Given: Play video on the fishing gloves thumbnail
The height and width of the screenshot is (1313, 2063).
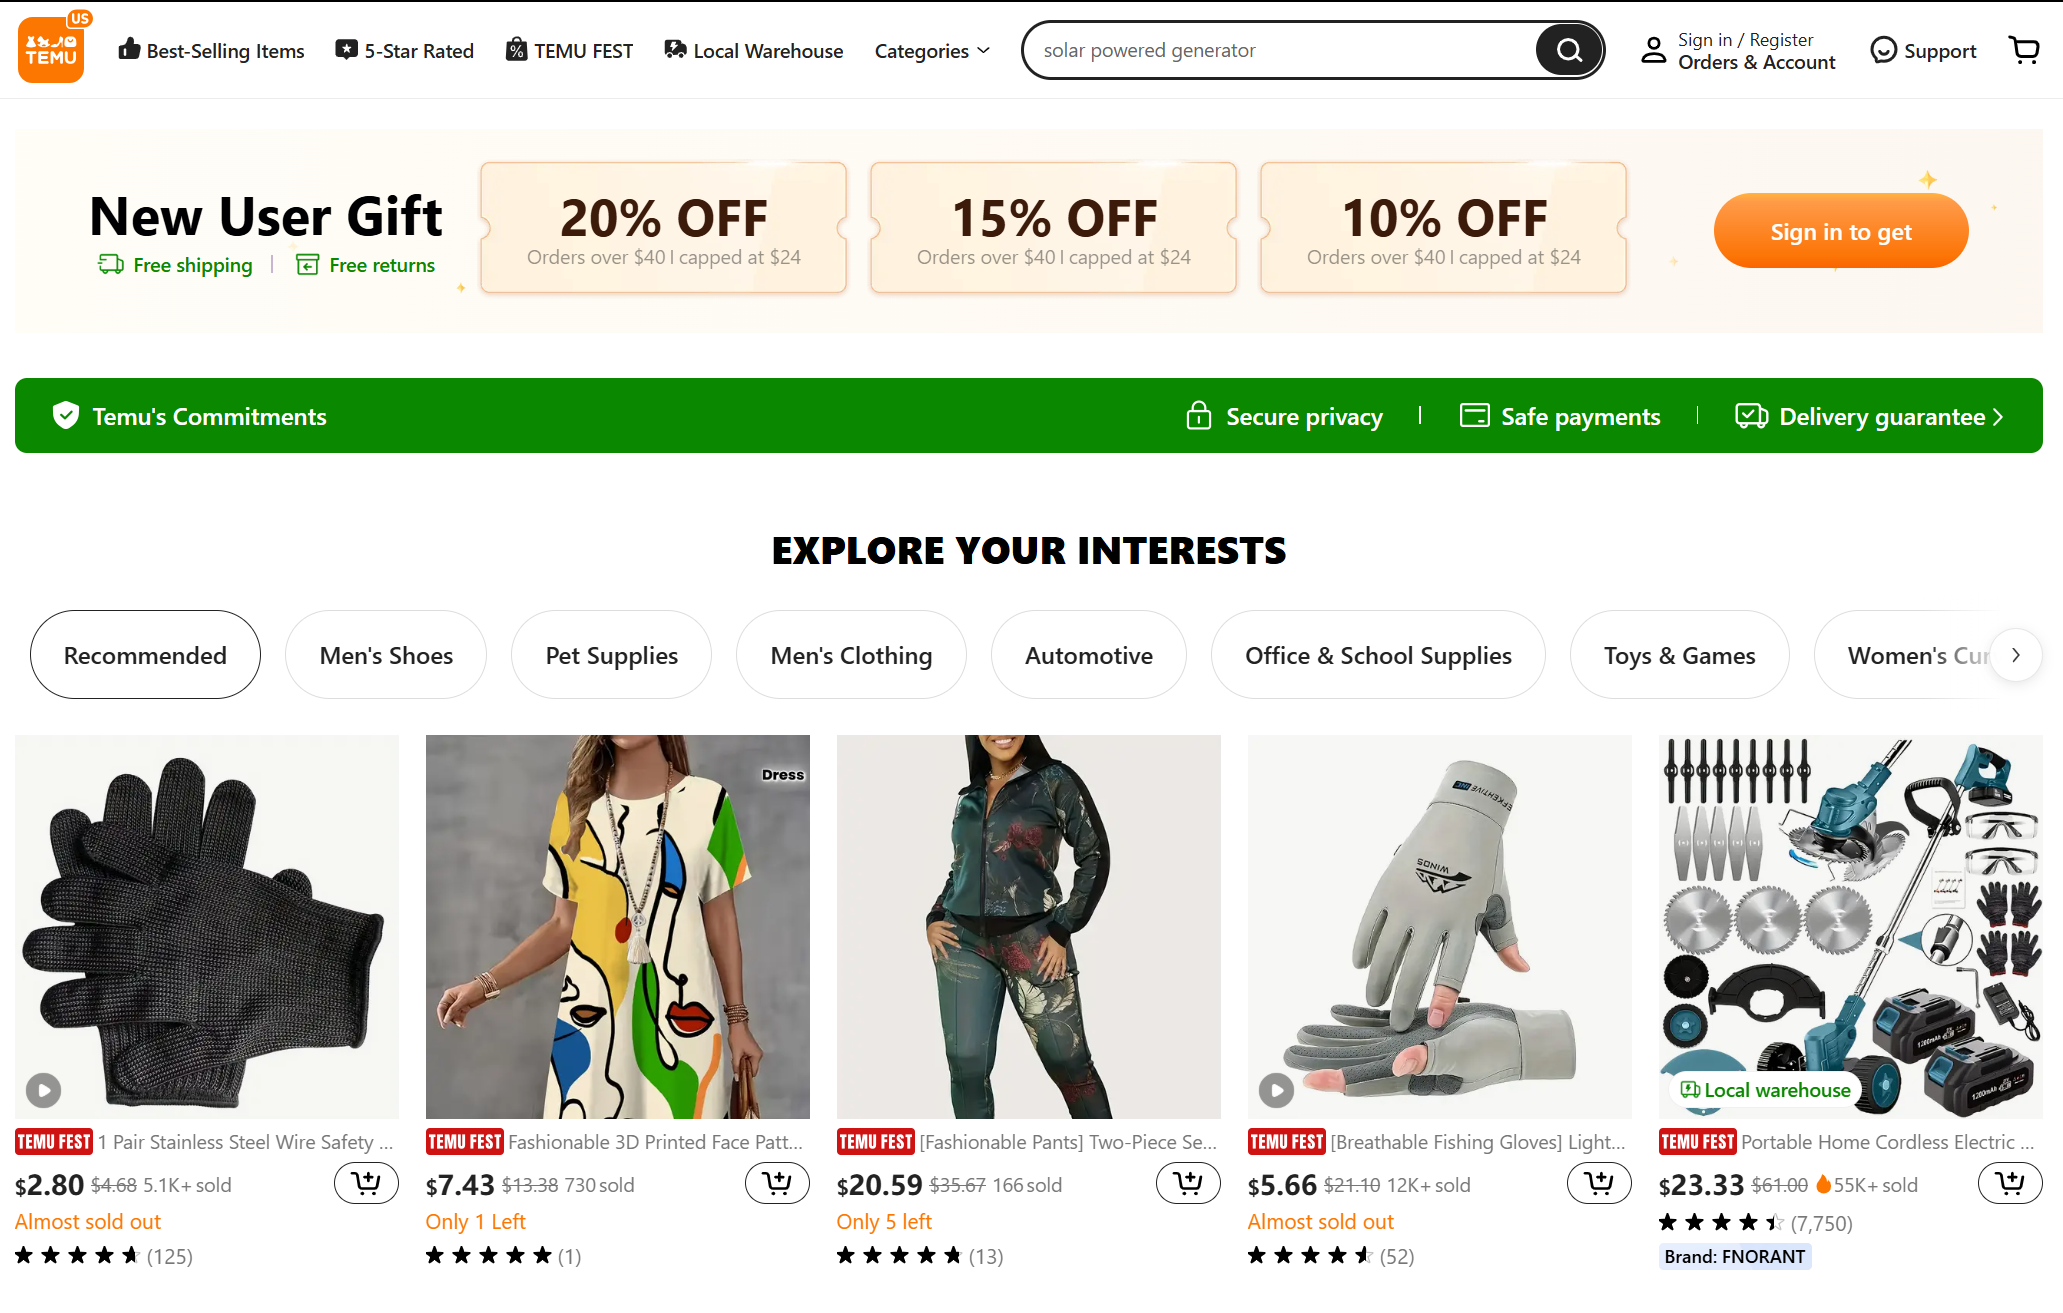Looking at the screenshot, I should coord(1276,1089).
